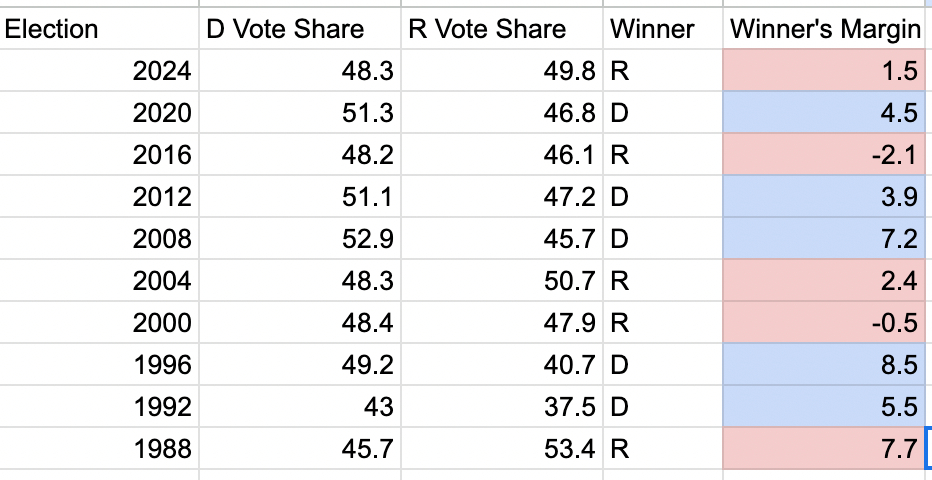The width and height of the screenshot is (932, 480).
Task: Click the 2016 R vote share cell 46.1
Action: click(x=502, y=155)
